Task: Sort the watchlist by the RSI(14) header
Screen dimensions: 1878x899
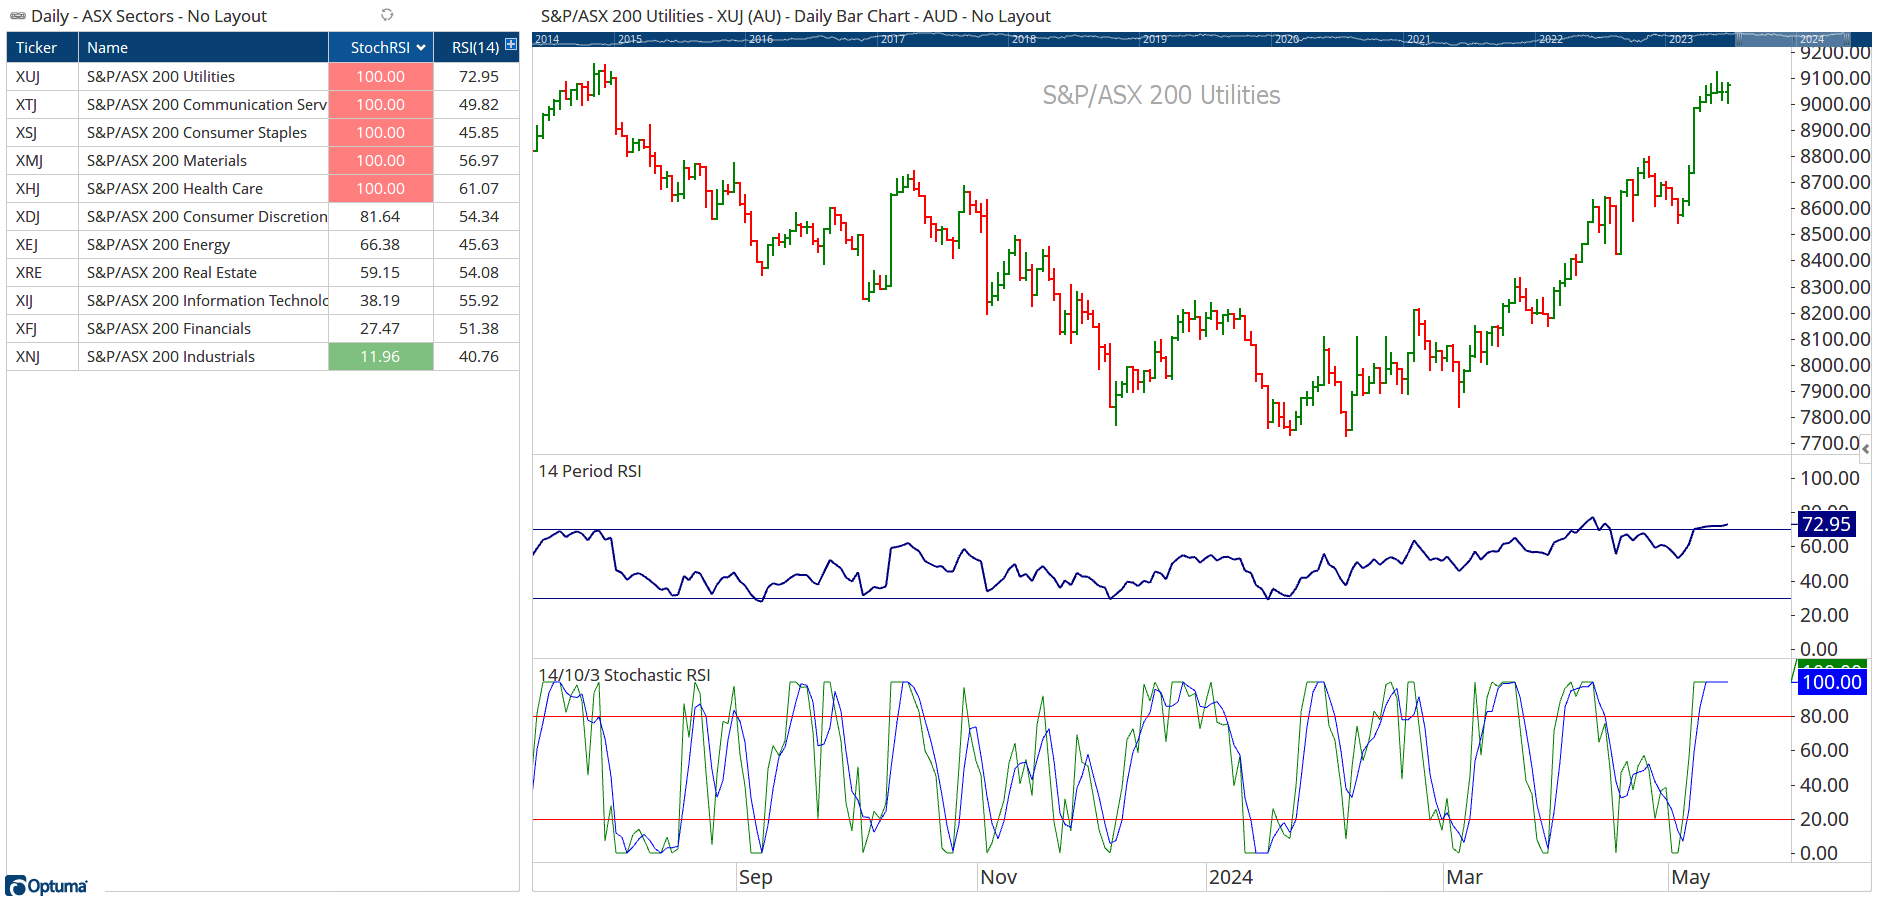Action: [475, 47]
